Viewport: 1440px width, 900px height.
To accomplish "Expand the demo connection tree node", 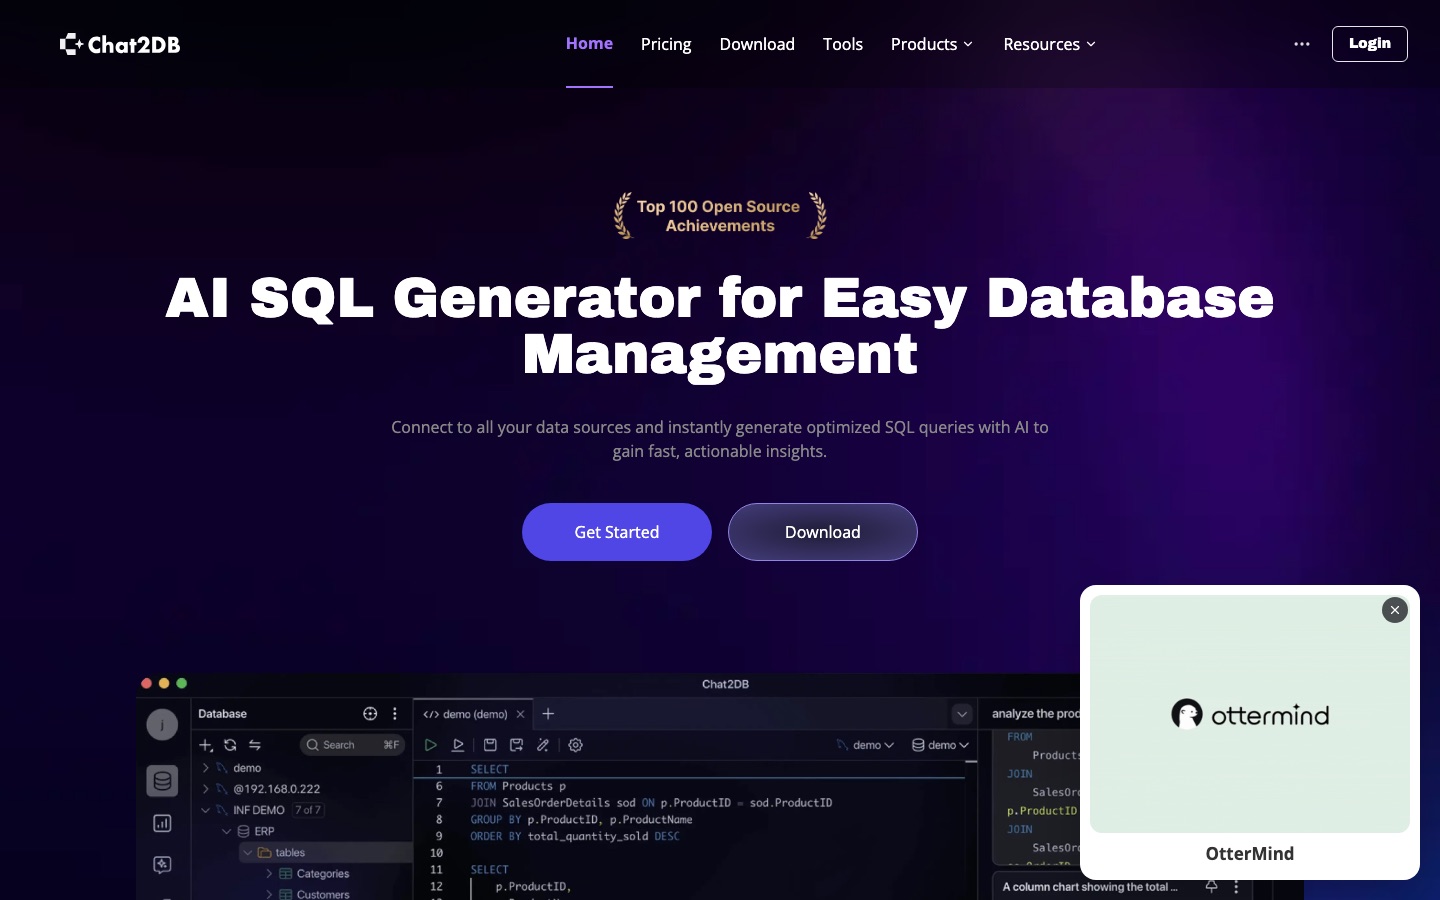I will [x=206, y=768].
